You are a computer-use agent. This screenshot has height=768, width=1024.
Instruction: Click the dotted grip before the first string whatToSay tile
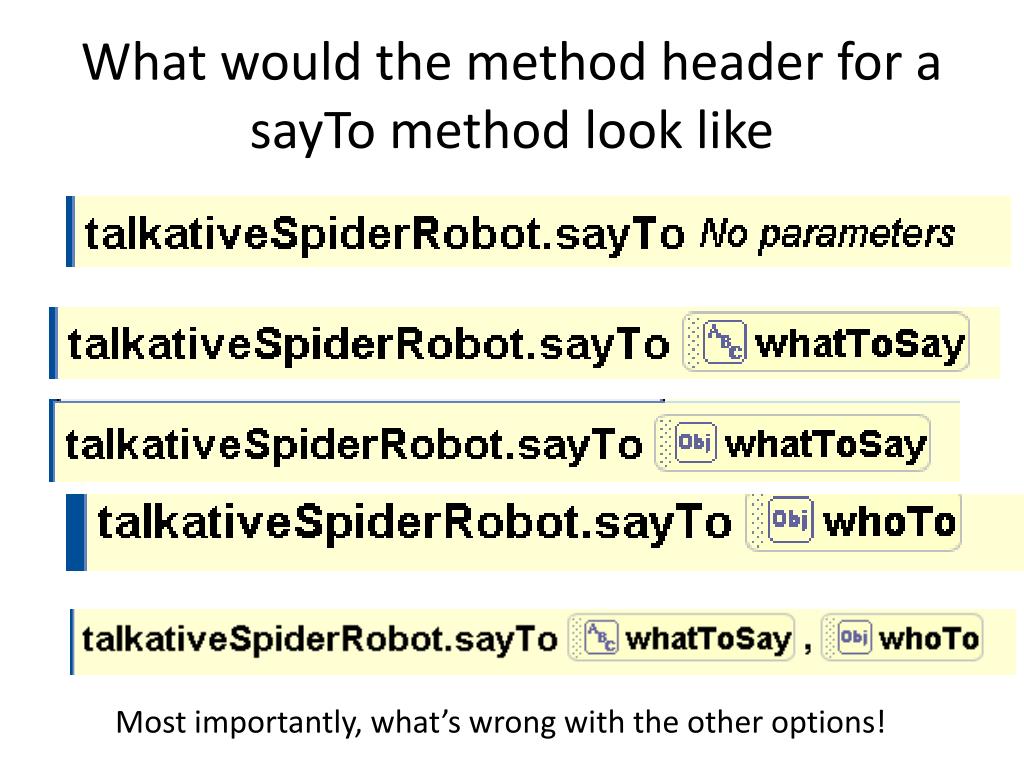[x=692, y=344]
